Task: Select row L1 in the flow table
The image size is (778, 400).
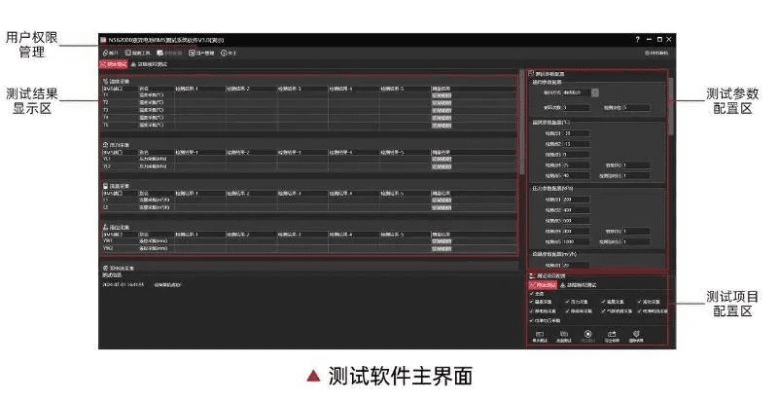Action: coord(309,200)
